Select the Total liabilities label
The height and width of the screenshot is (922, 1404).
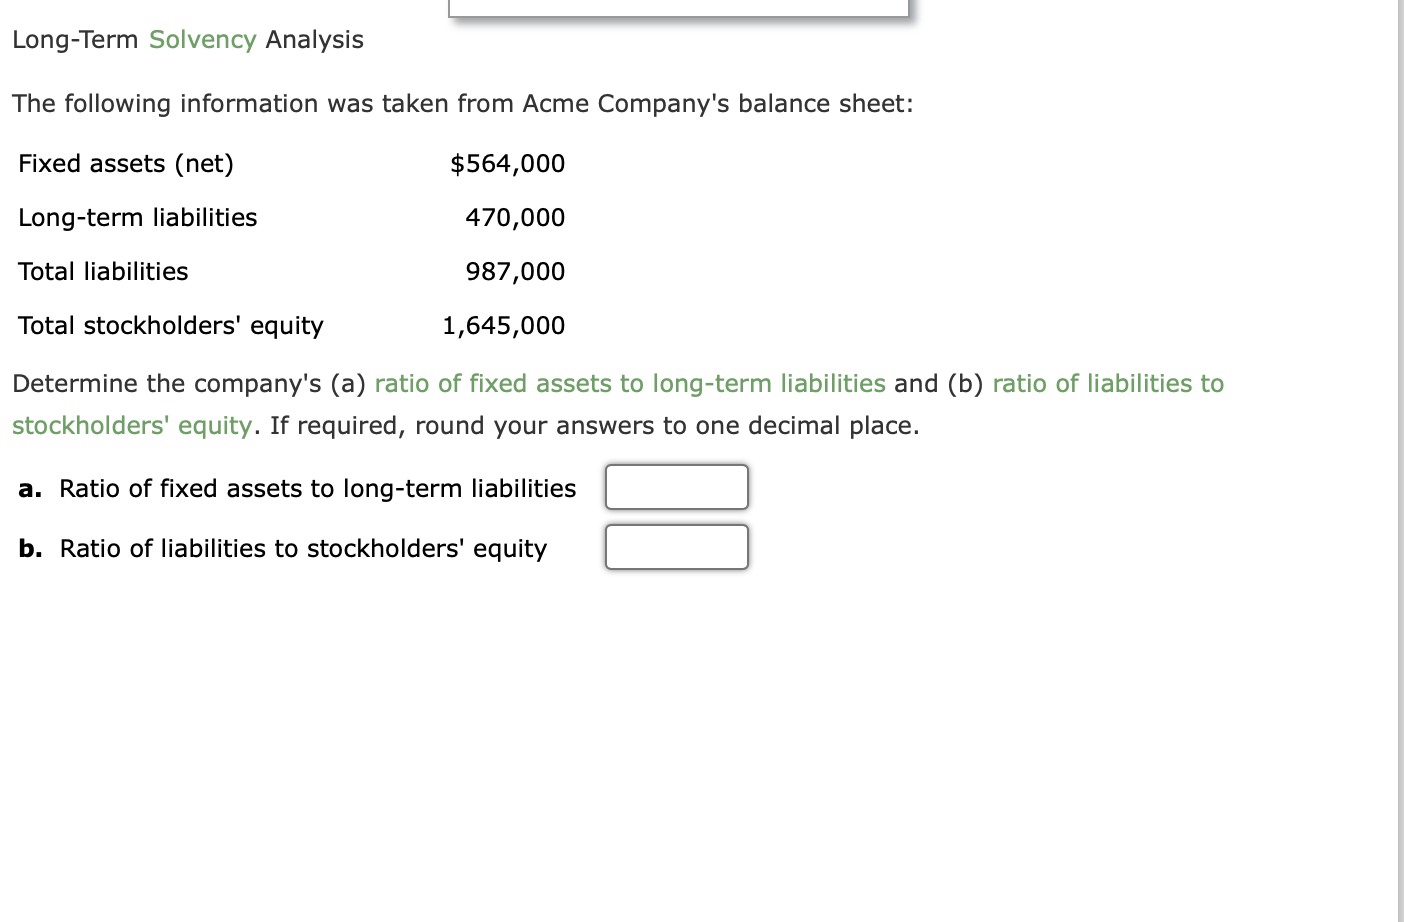(x=102, y=271)
